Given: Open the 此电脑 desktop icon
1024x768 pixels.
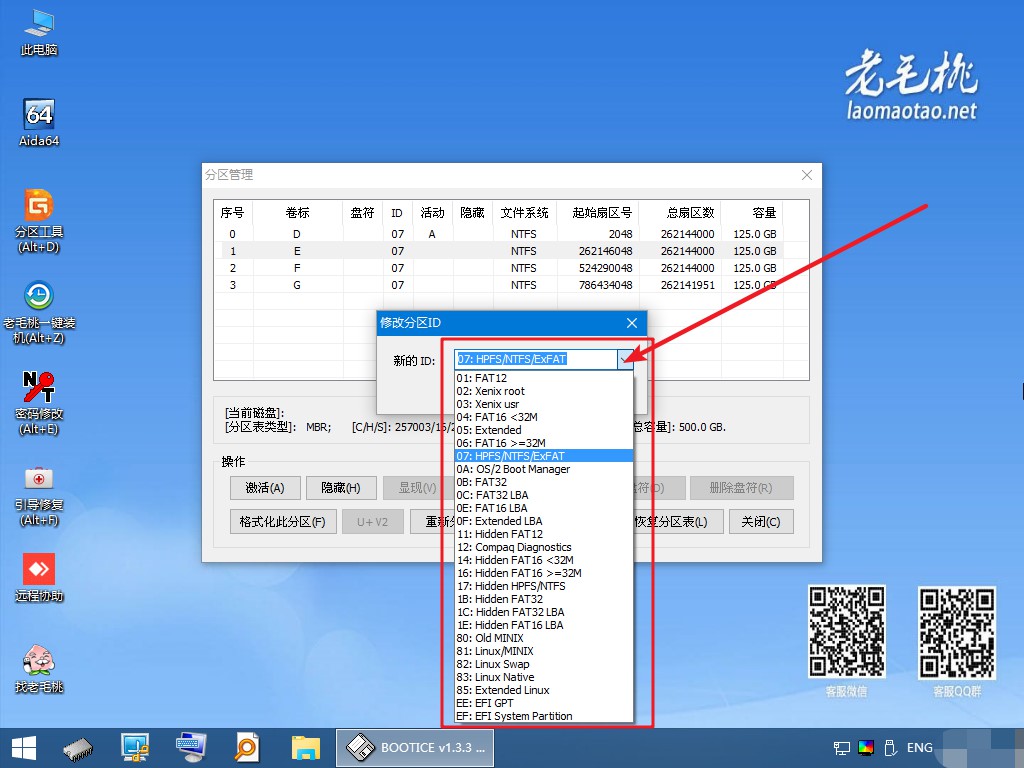Looking at the screenshot, I should tap(39, 31).
